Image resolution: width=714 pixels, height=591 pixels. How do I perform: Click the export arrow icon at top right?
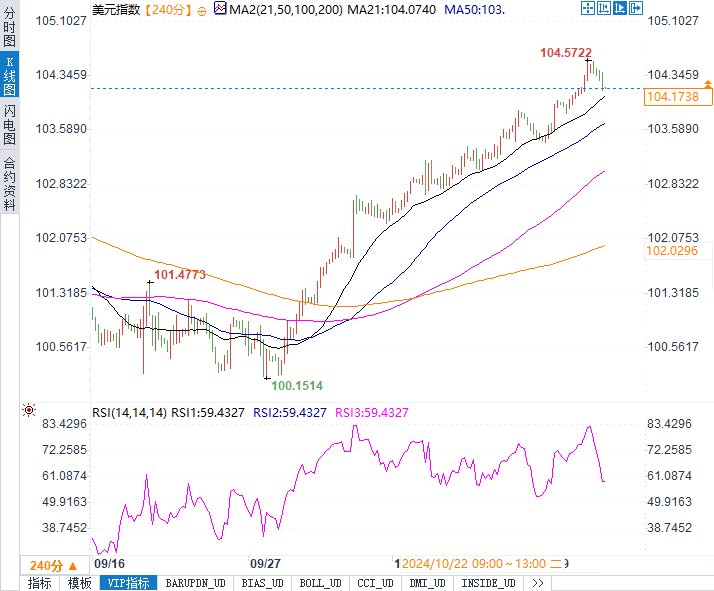click(636, 8)
